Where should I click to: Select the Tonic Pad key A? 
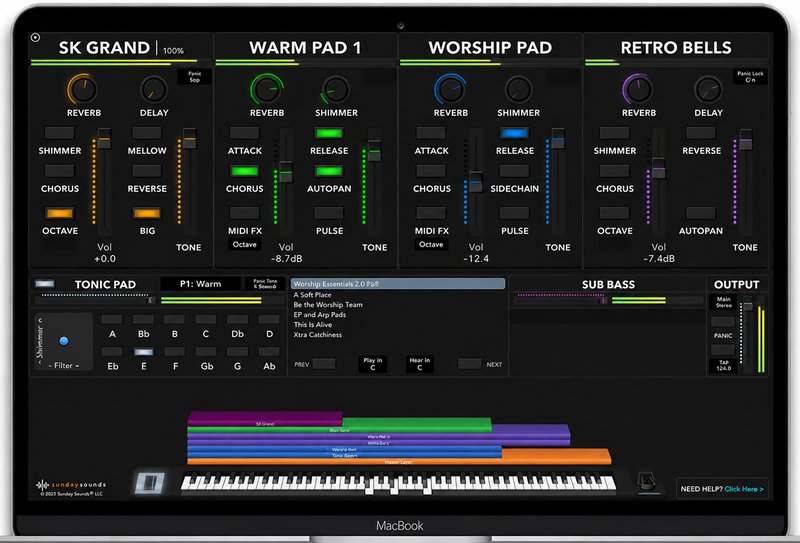[112, 320]
